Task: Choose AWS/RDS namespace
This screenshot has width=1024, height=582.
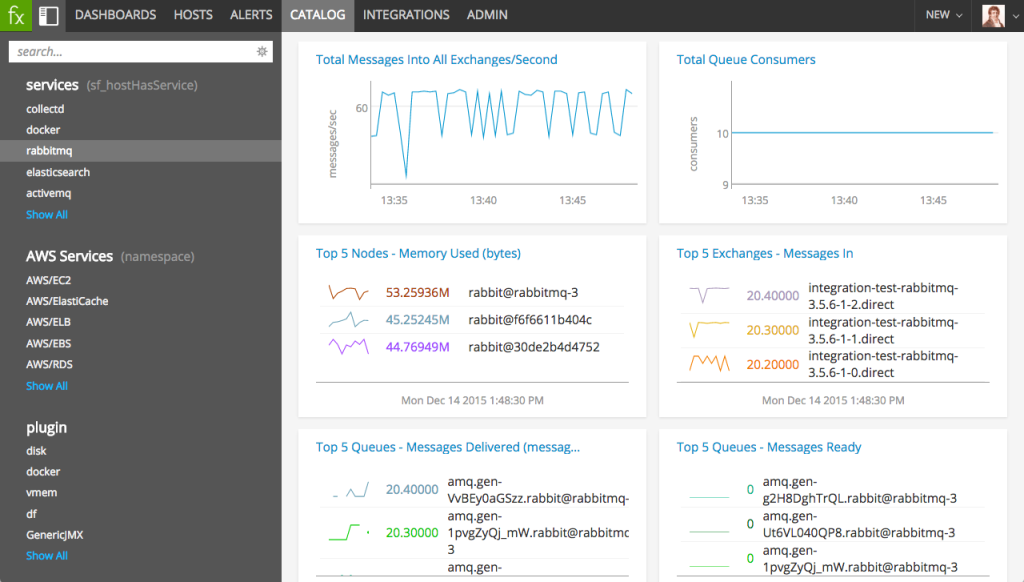Action: tap(49, 364)
